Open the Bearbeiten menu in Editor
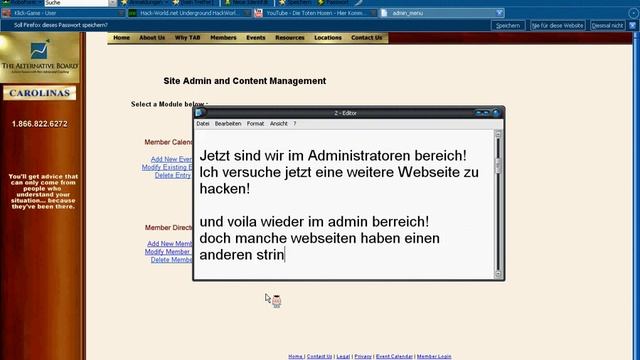 [228, 124]
